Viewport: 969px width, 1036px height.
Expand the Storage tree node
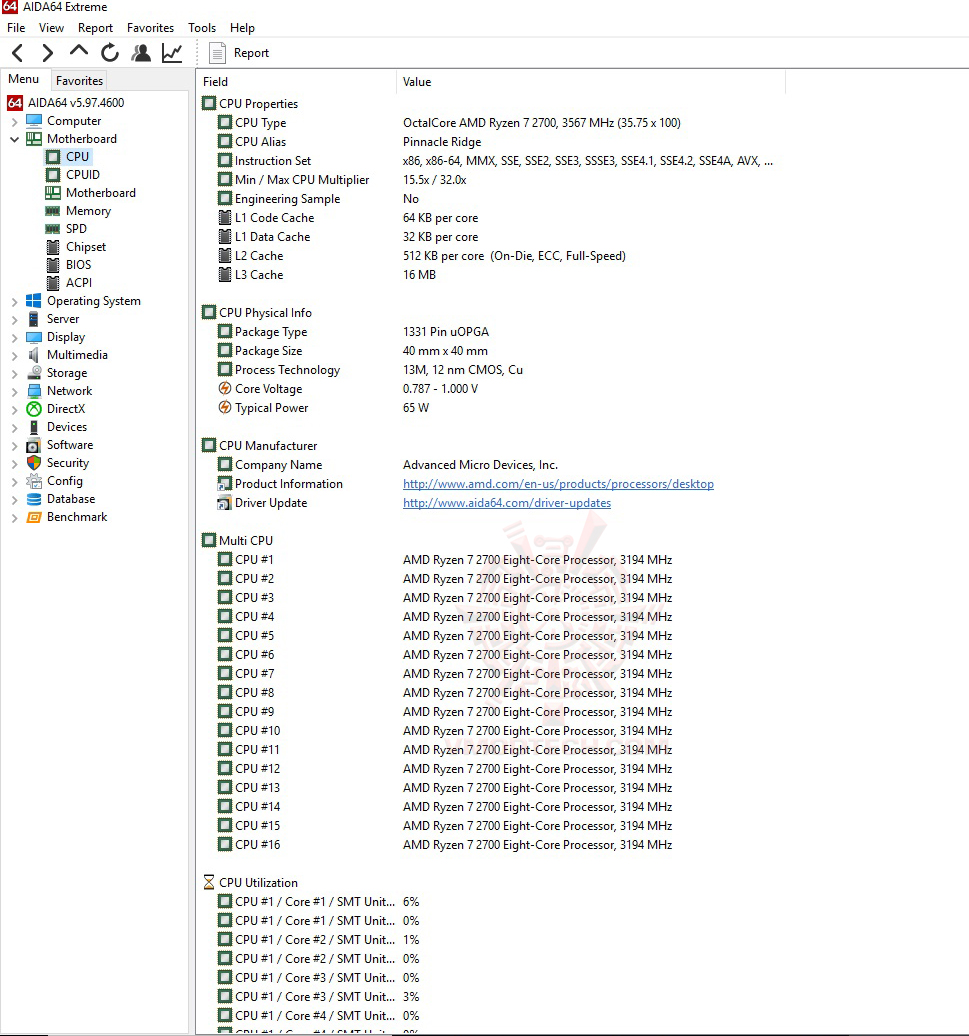tap(15, 373)
